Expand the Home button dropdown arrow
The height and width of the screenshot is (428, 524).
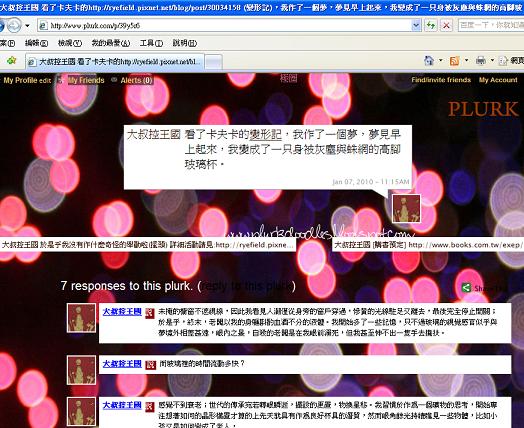pos(440,60)
